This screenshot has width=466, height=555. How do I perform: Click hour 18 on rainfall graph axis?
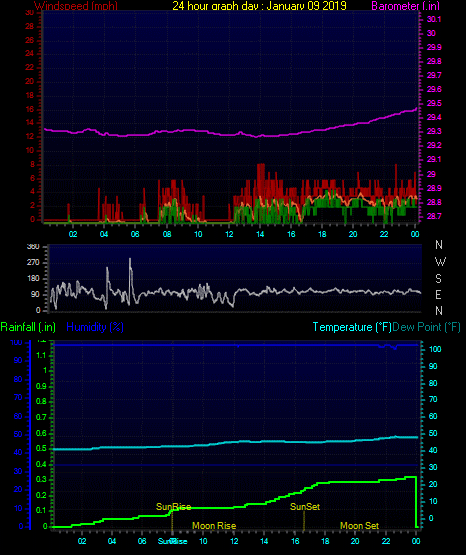(x=325, y=541)
